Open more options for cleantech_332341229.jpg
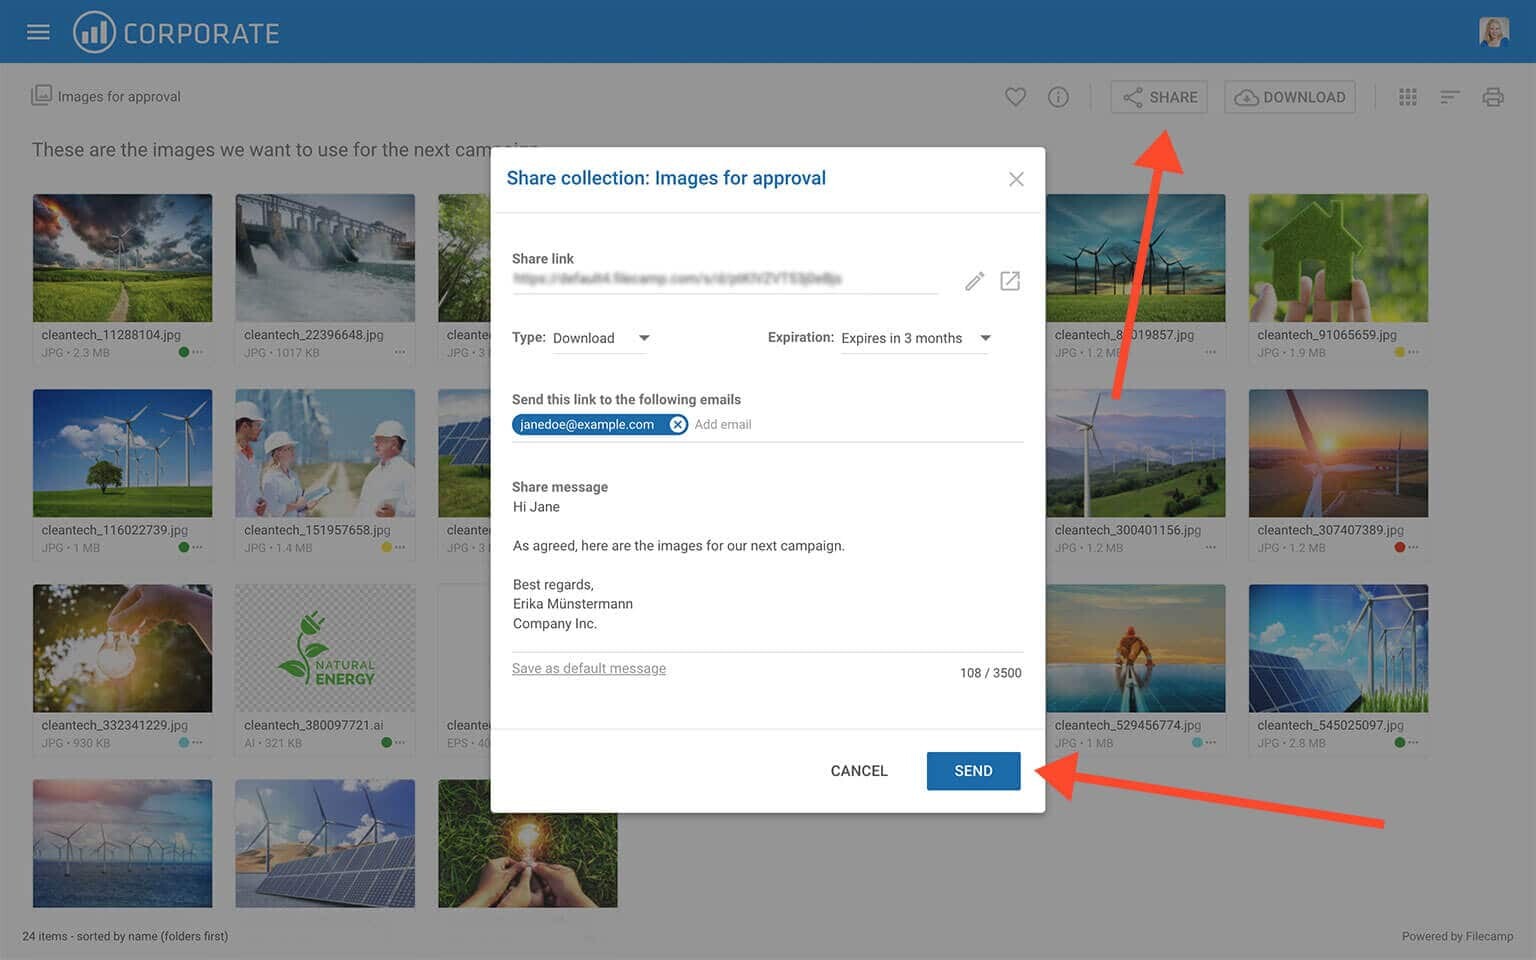Screen dimensions: 1536x960 point(198,742)
